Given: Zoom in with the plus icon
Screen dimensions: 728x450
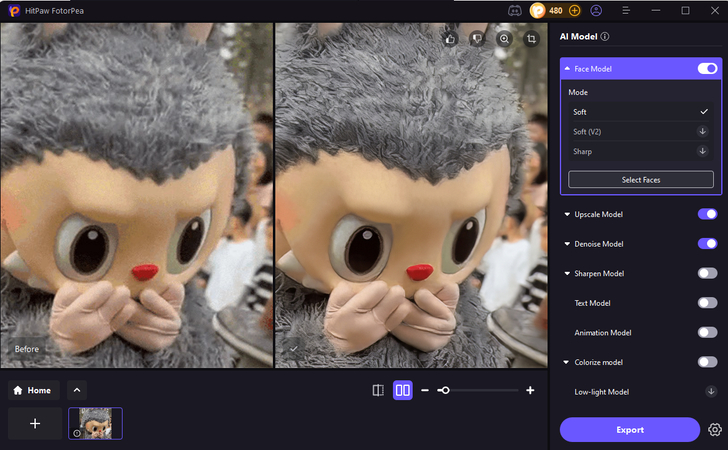Looking at the screenshot, I should coord(530,391).
